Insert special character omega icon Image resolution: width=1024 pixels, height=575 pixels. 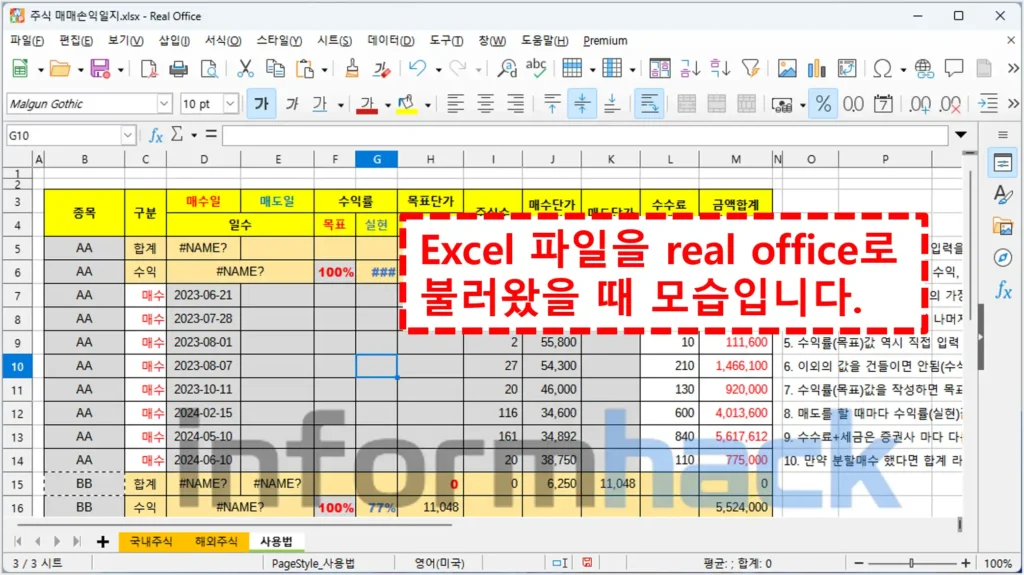pos(882,69)
